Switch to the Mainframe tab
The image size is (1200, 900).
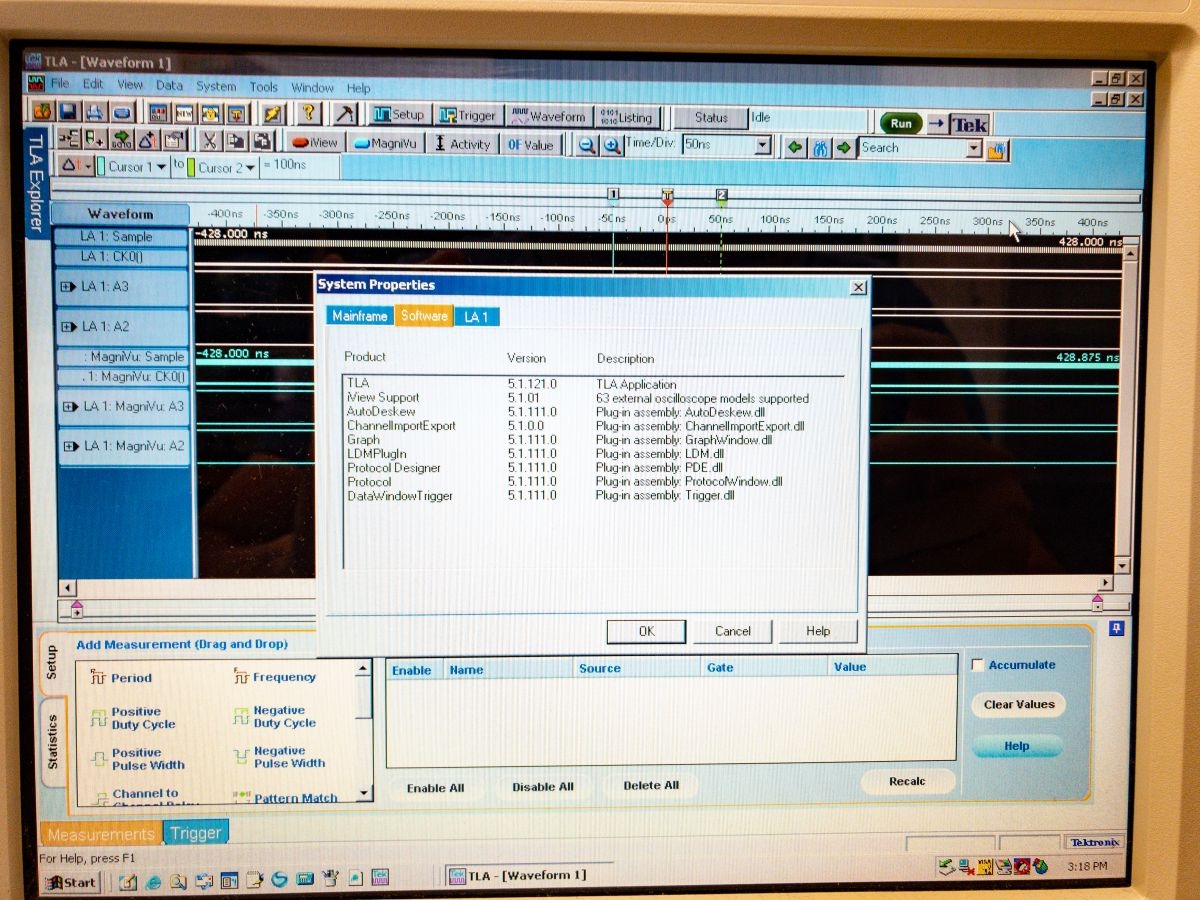click(x=359, y=316)
